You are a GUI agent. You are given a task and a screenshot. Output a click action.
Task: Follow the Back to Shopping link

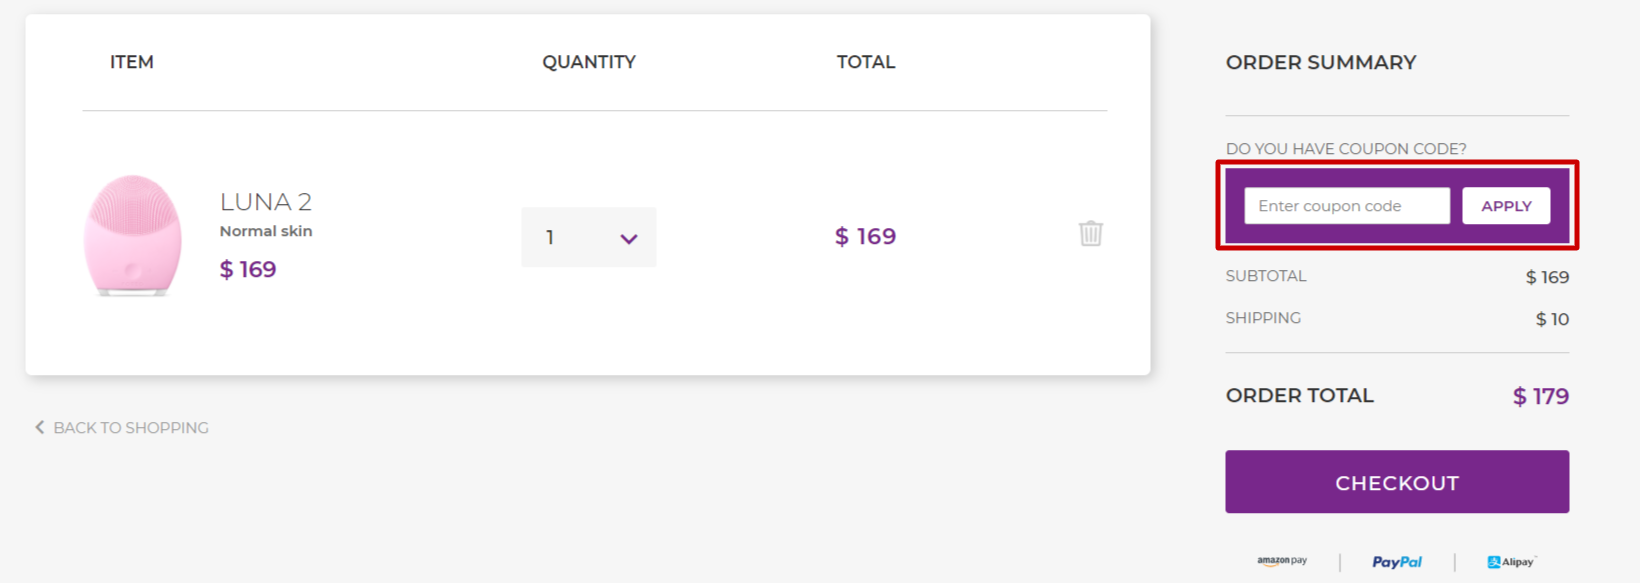tap(131, 427)
